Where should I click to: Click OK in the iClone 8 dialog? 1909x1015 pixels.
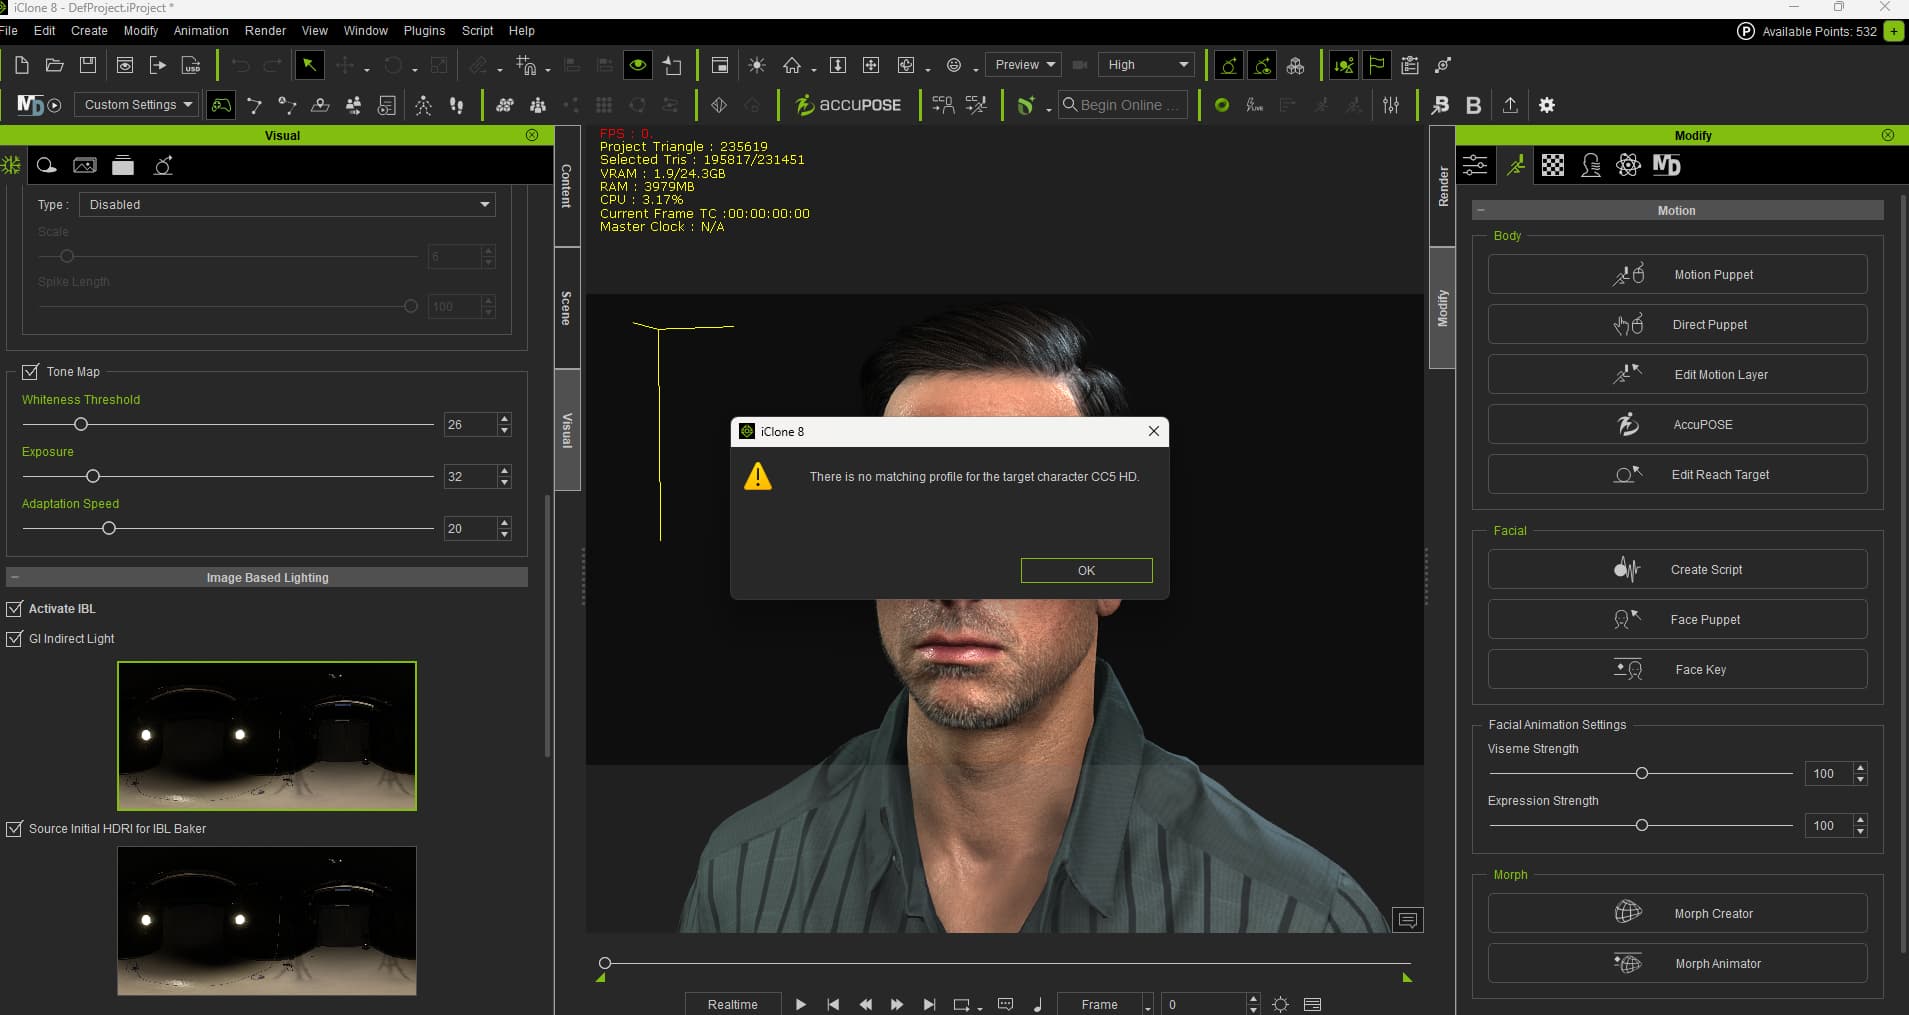pos(1086,570)
